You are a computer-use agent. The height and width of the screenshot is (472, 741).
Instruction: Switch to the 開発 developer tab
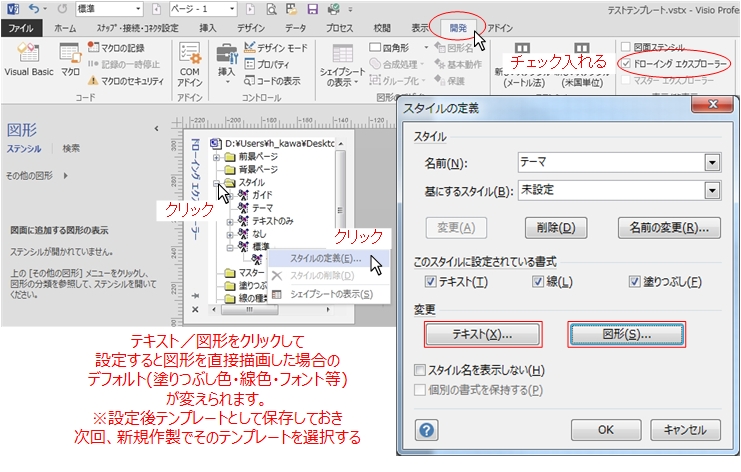[x=458, y=28]
